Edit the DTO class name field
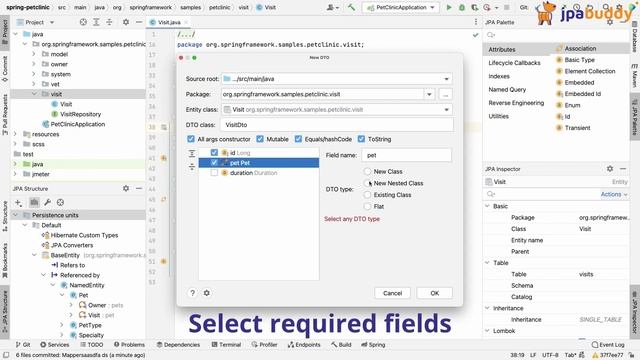Screen dimensions: 640x360 tap(337, 125)
